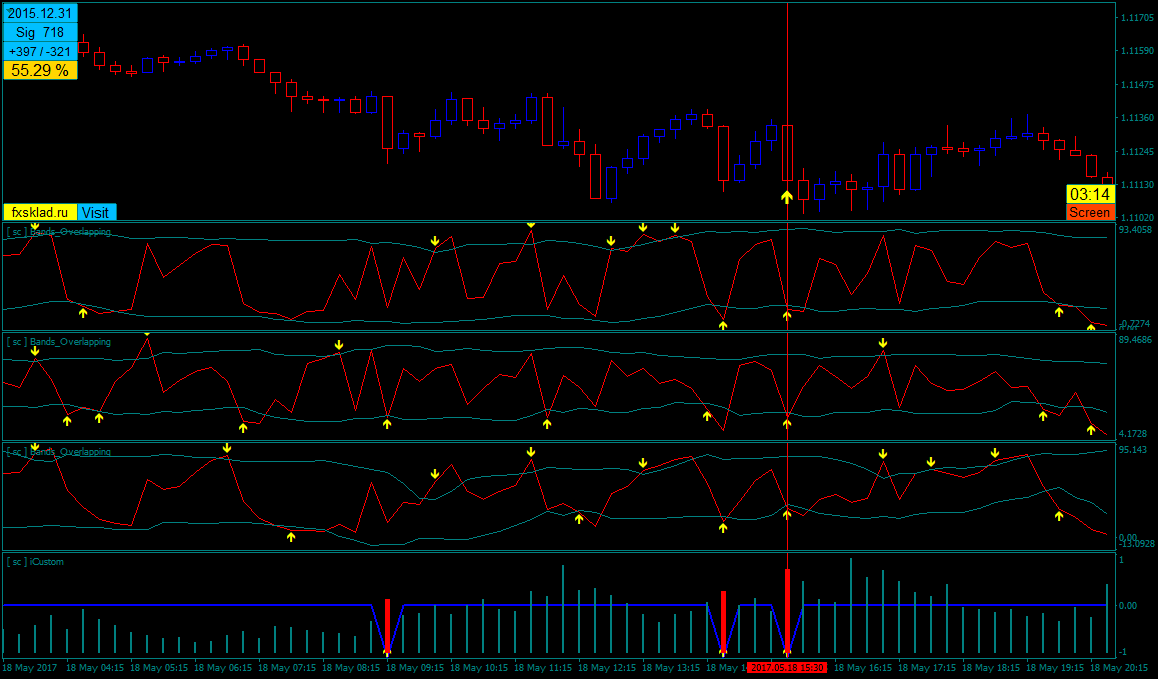Click the fxsklad.ru yellow label
Image resolution: width=1158 pixels, height=679 pixels.
tap(41, 212)
